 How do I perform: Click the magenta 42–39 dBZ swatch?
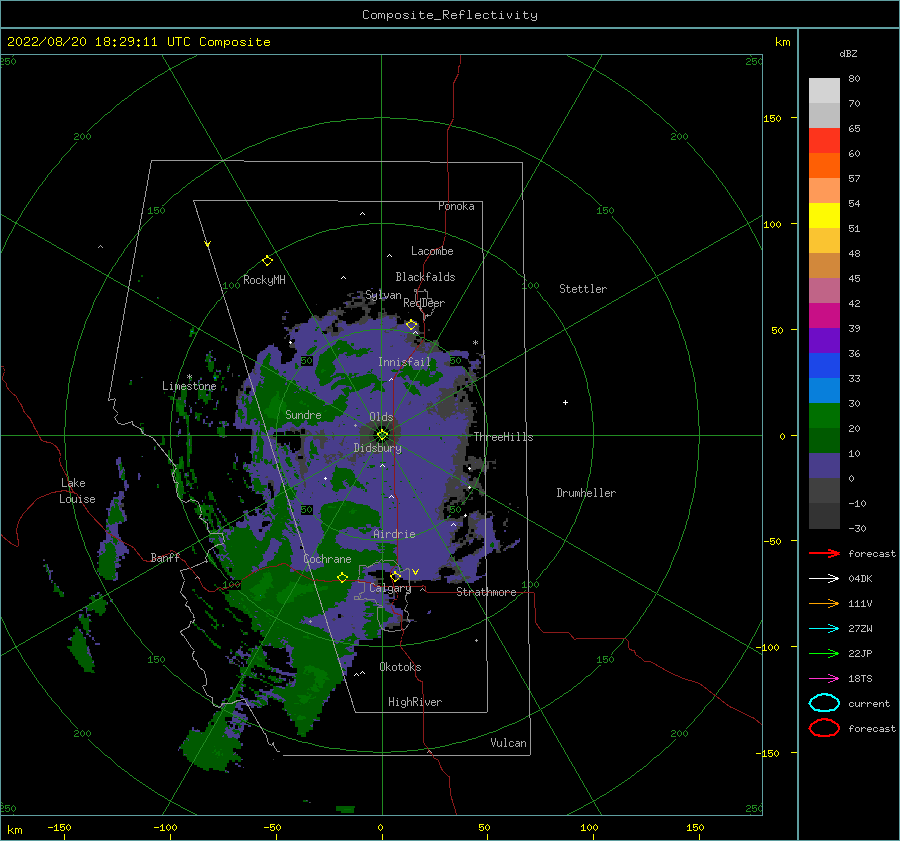click(x=824, y=316)
